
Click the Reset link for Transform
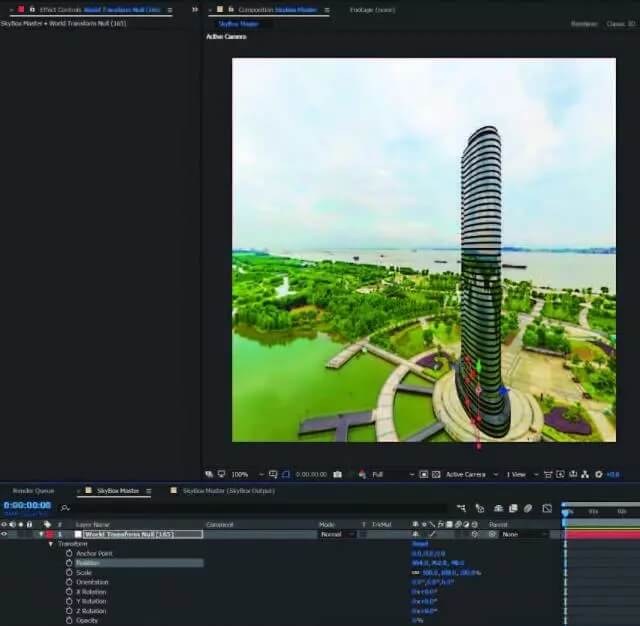[x=420, y=544]
